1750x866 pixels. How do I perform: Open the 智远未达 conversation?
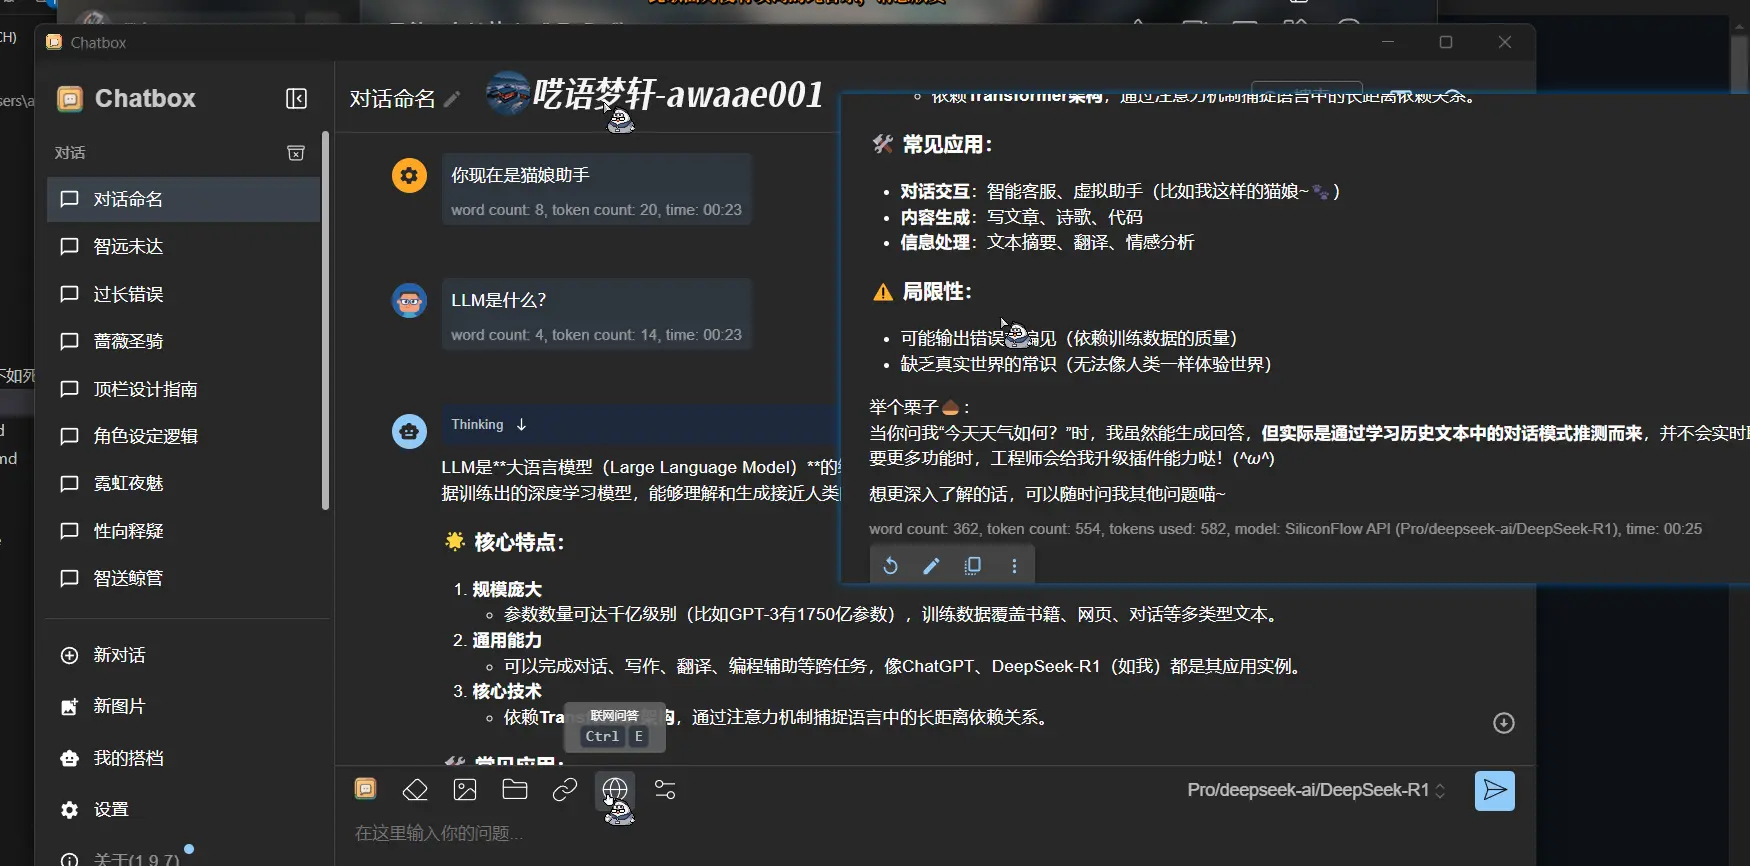pos(183,246)
